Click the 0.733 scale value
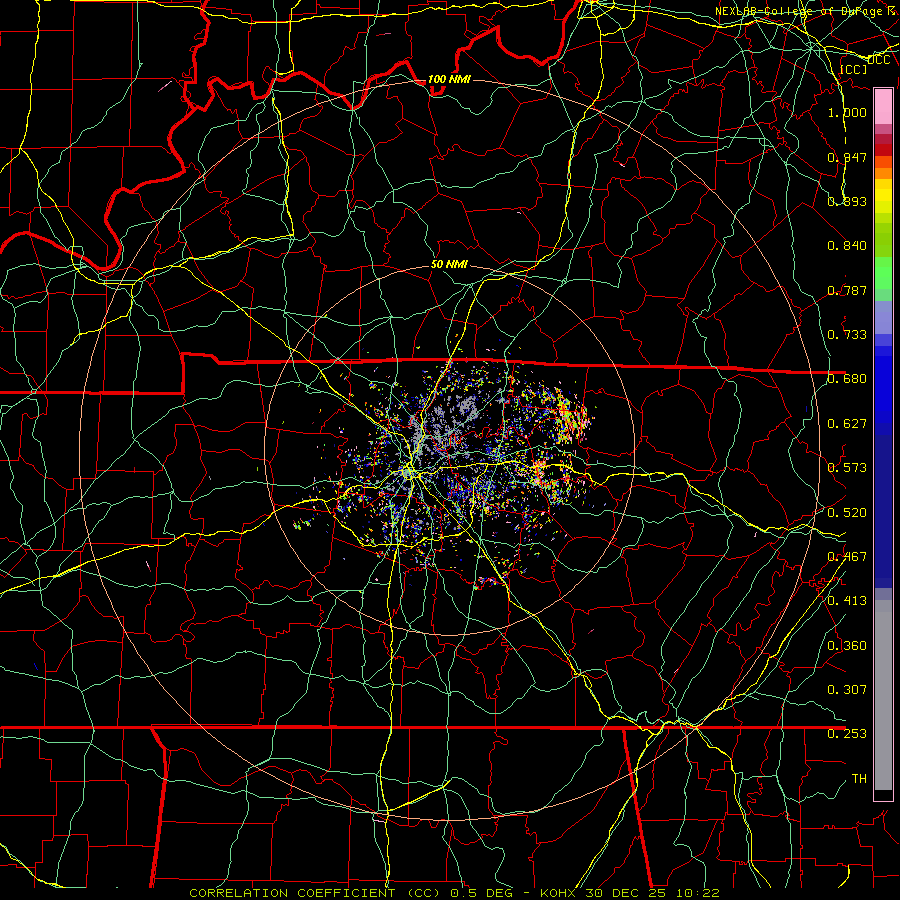900x900 pixels. 847,335
